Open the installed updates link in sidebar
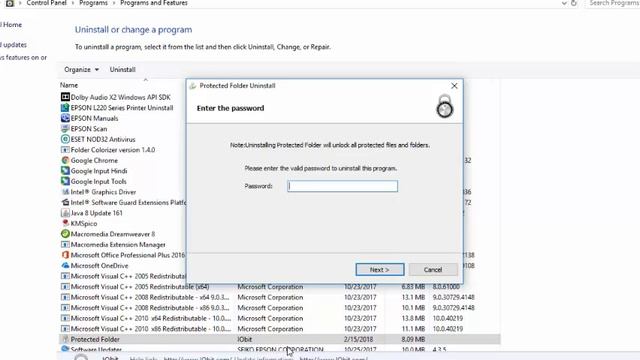Screen dimensions: 640x360 tap(13, 44)
